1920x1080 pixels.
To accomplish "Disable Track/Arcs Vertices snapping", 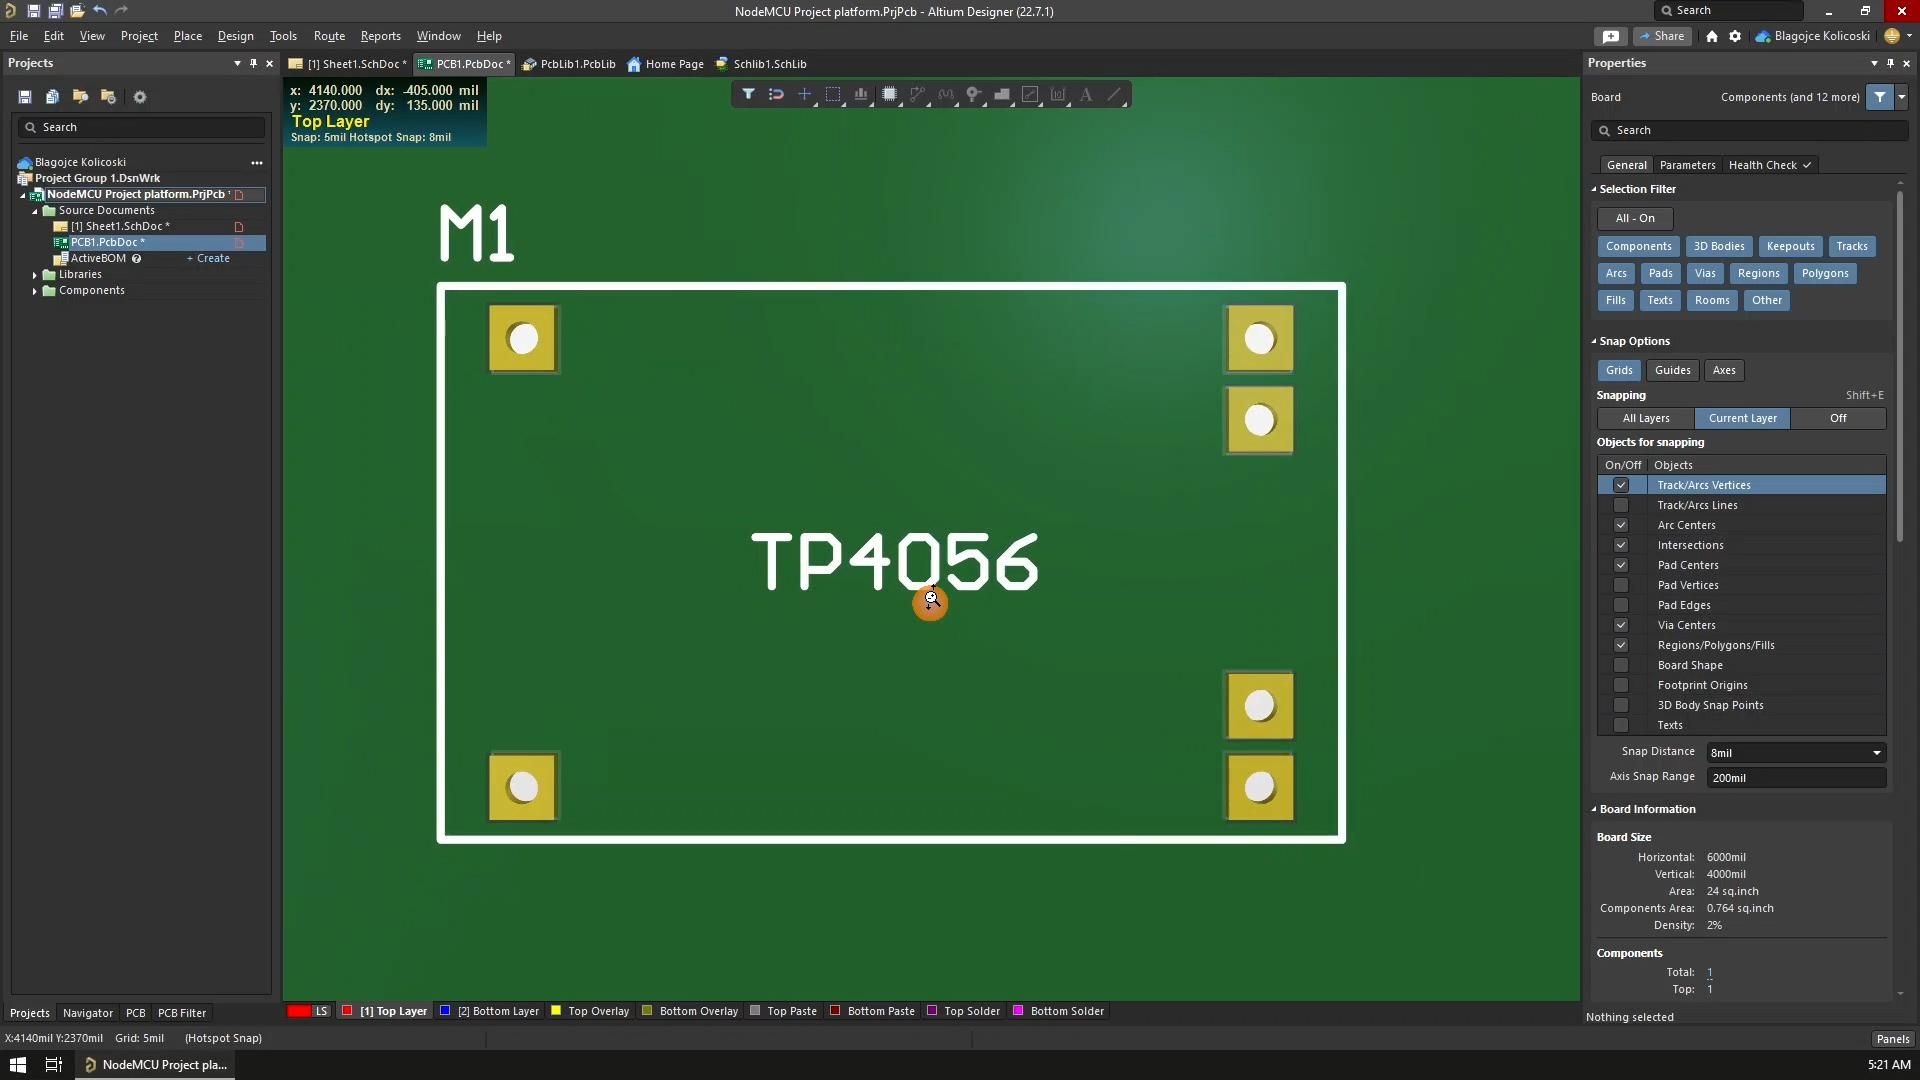I will 1620,485.
